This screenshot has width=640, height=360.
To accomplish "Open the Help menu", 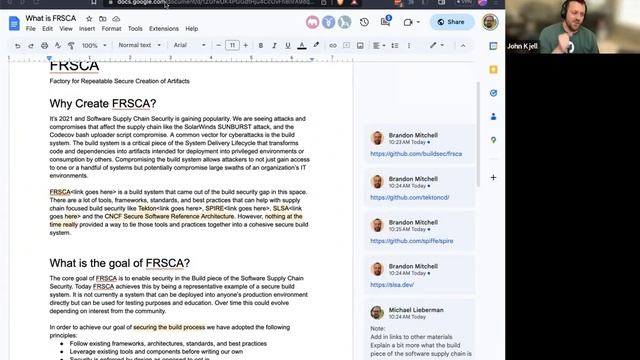I will [192, 29].
